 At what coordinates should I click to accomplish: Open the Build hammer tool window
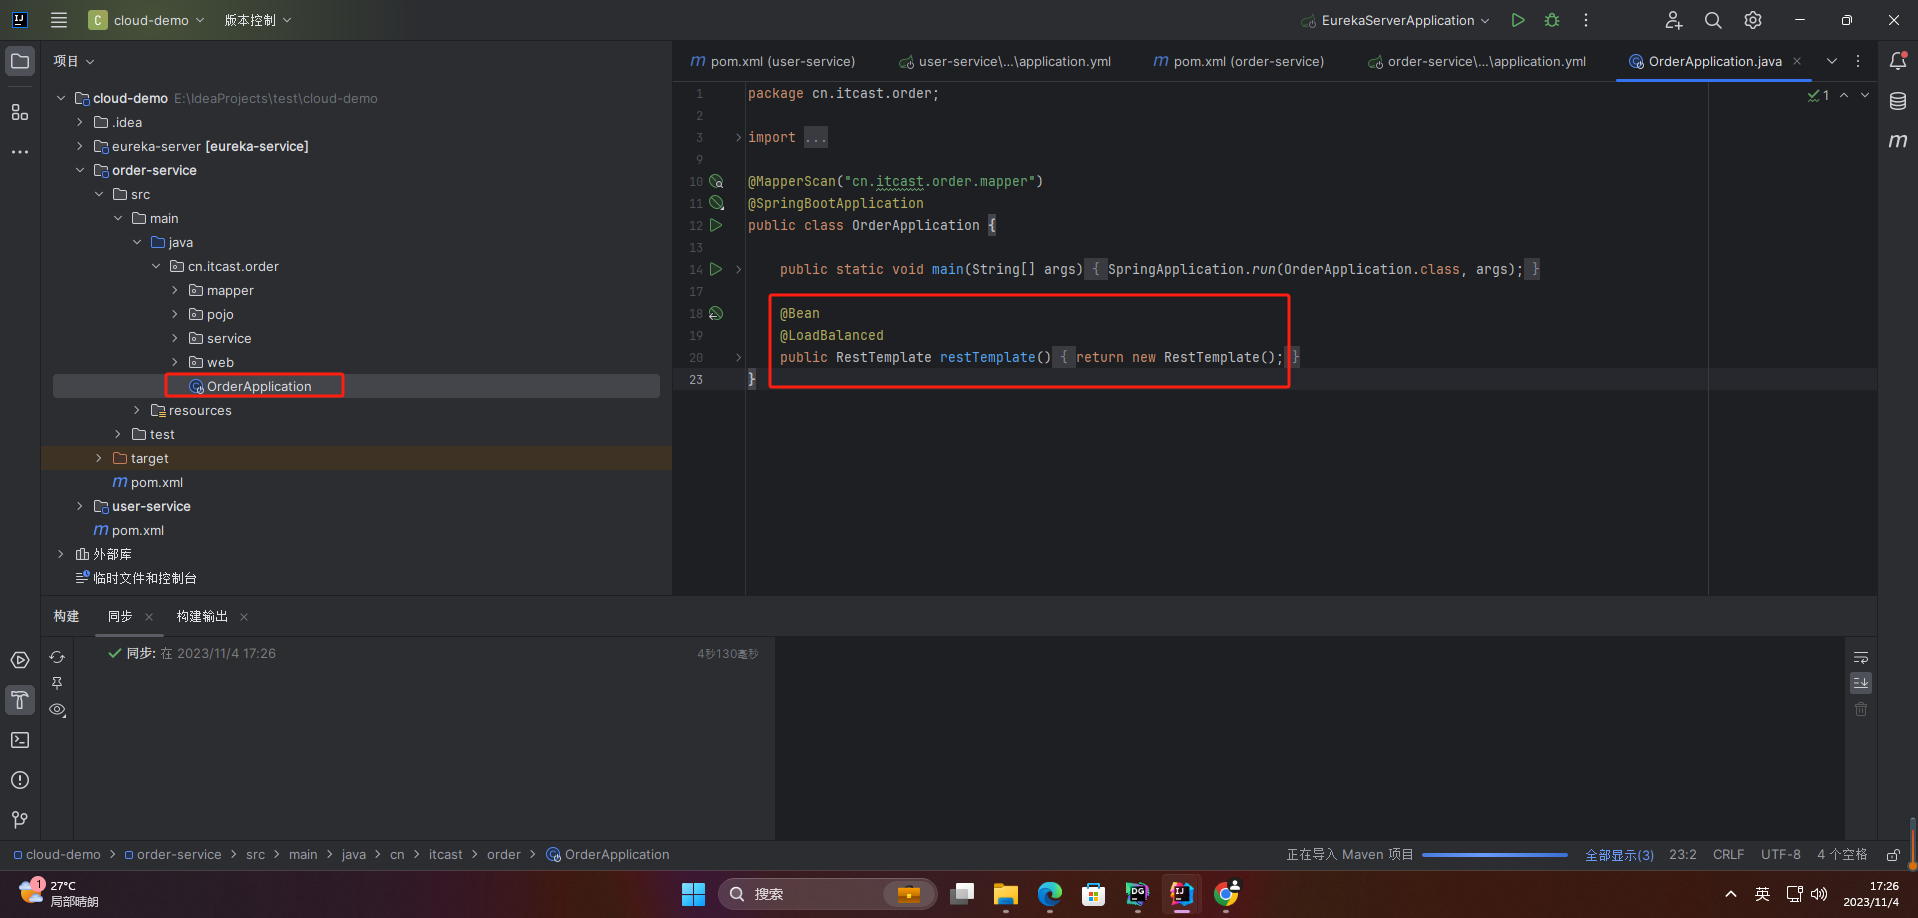pyautogui.click(x=20, y=700)
